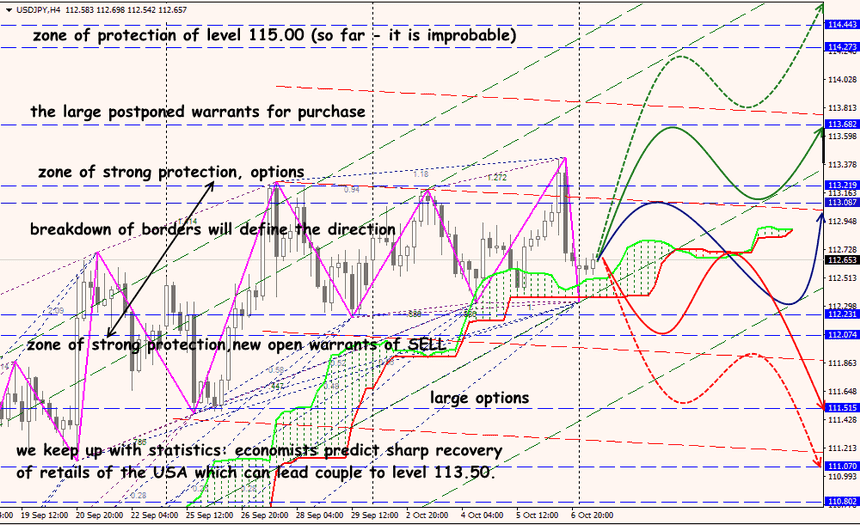This screenshot has width=860, height=525.
Task: Click the USDJPY,H4 symbol title
Action: (x=38, y=10)
